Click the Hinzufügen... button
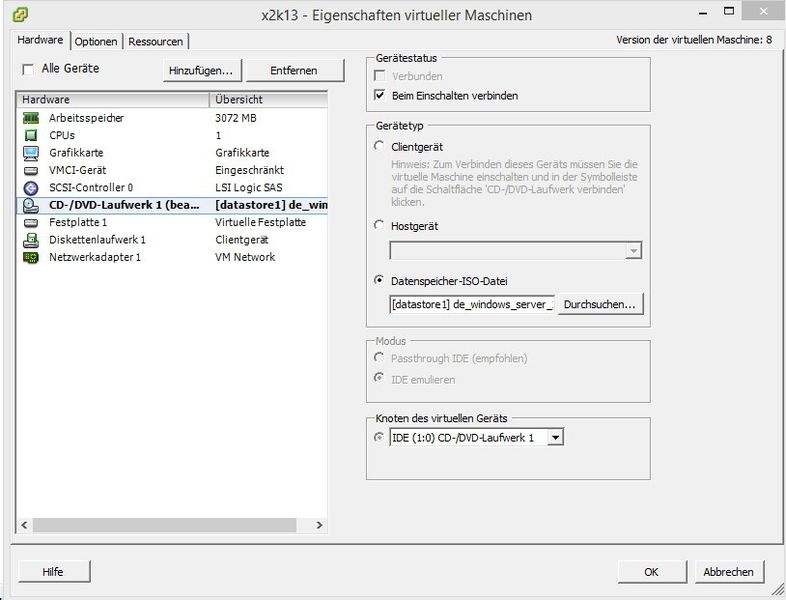This screenshot has height=600, width=786. 202,71
